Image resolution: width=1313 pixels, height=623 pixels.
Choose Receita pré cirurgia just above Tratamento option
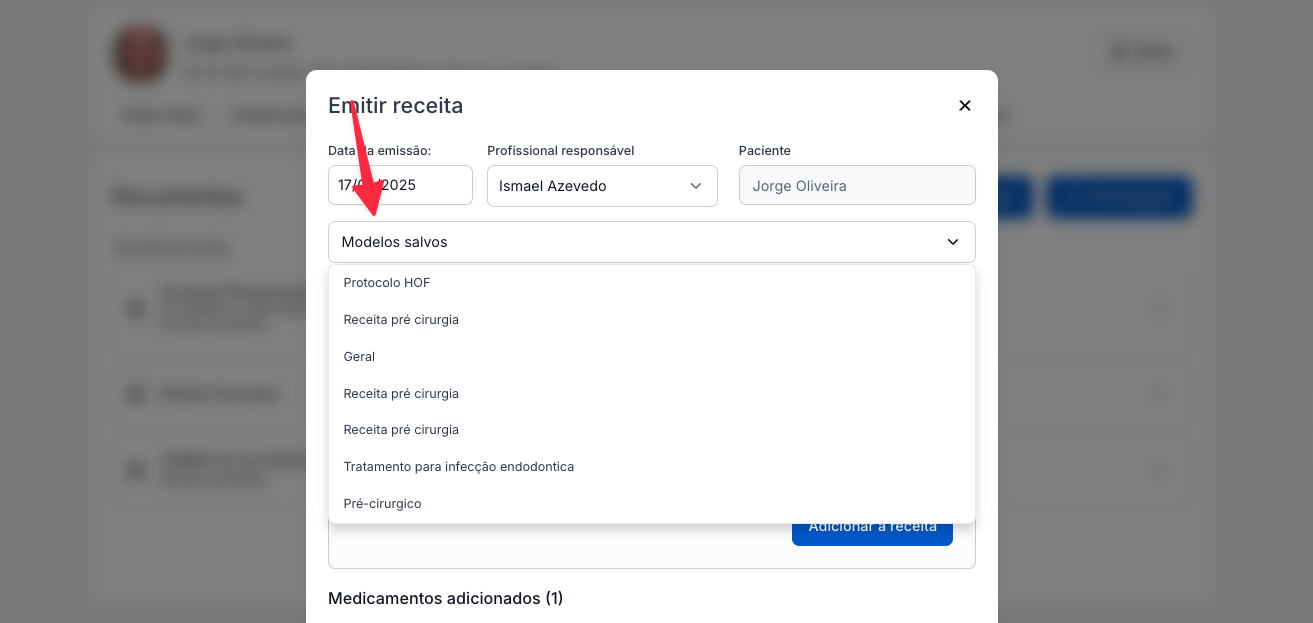(x=401, y=430)
